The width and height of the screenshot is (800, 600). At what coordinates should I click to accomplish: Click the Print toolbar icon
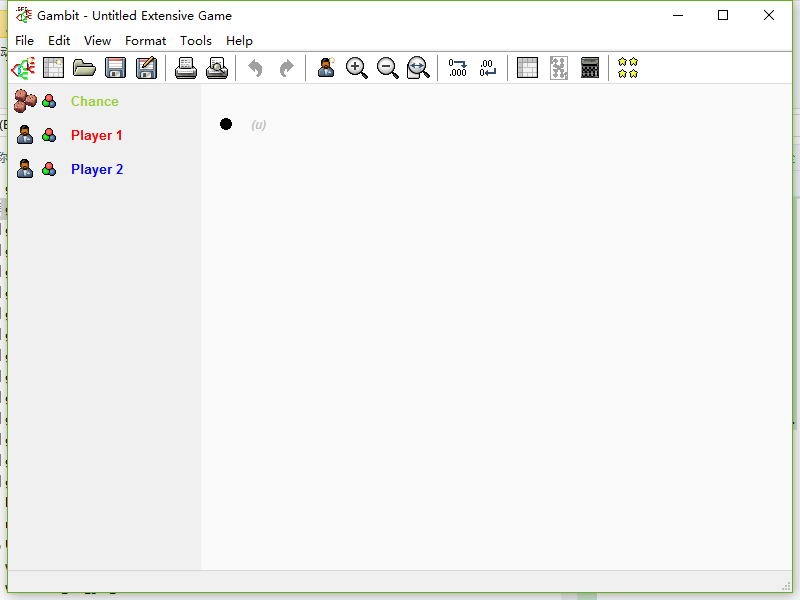tap(186, 68)
